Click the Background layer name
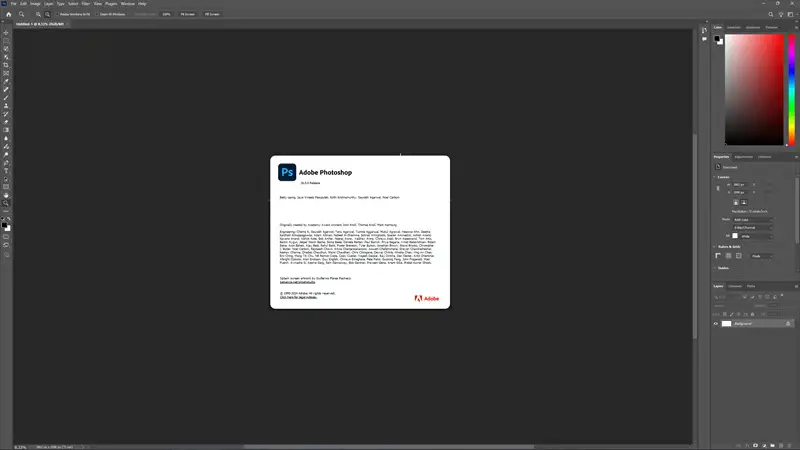Viewport: 800px width, 450px height. pyautogui.click(x=743, y=323)
